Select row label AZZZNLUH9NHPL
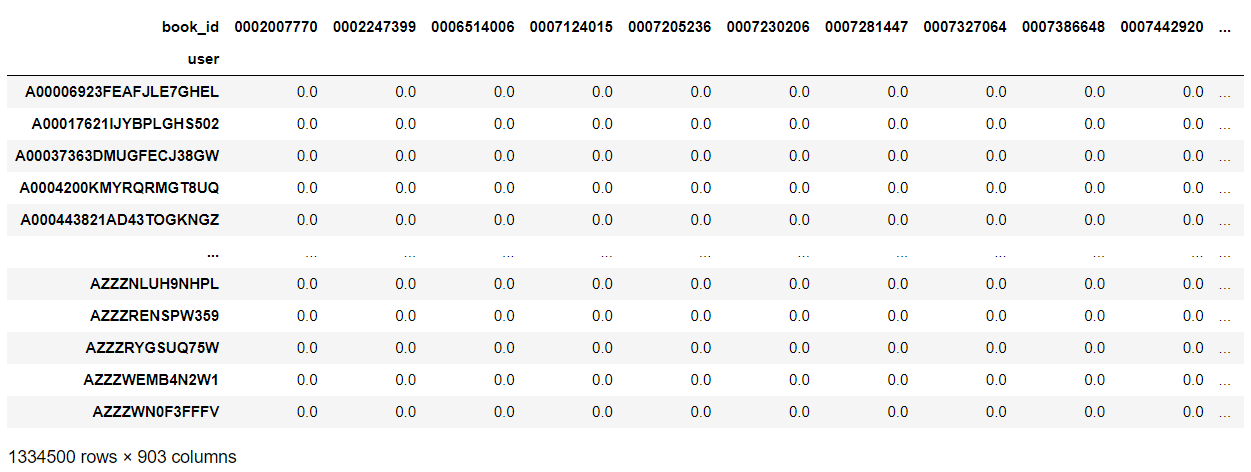The height and width of the screenshot is (472, 1251). pos(154,284)
